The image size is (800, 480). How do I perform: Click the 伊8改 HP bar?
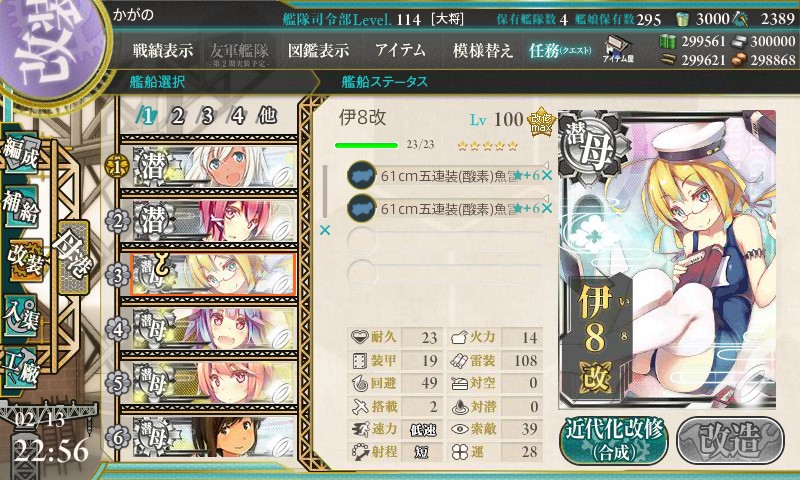point(366,145)
